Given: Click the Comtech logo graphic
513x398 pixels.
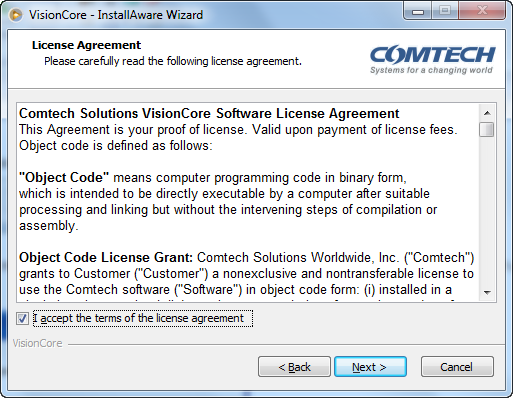Looking at the screenshot, I should tap(432, 60).
